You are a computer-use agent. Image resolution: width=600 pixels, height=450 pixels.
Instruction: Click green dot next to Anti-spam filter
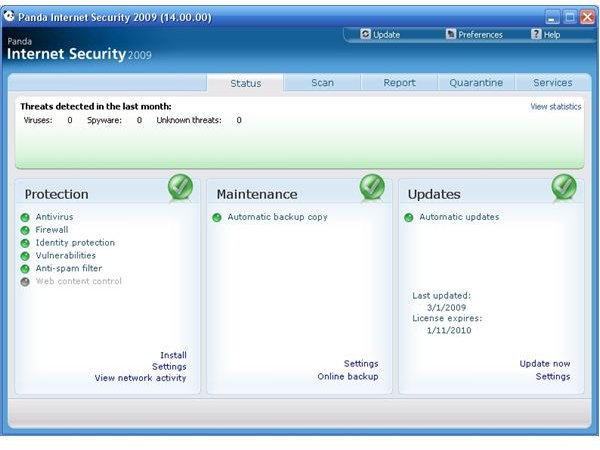click(x=25, y=269)
